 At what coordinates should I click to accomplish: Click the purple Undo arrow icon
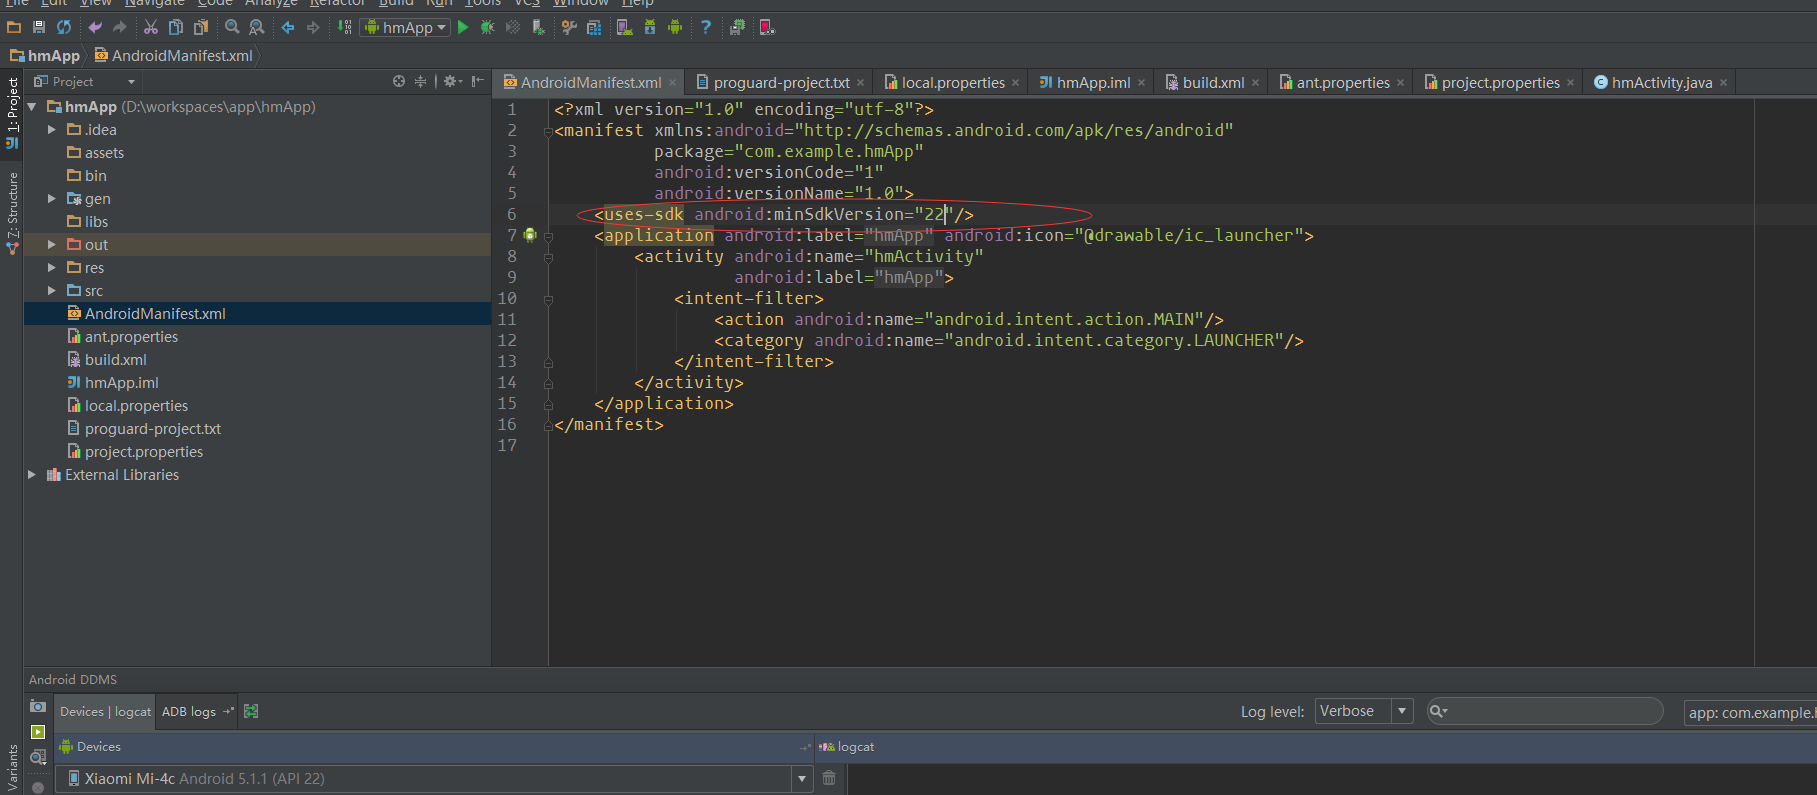(95, 27)
